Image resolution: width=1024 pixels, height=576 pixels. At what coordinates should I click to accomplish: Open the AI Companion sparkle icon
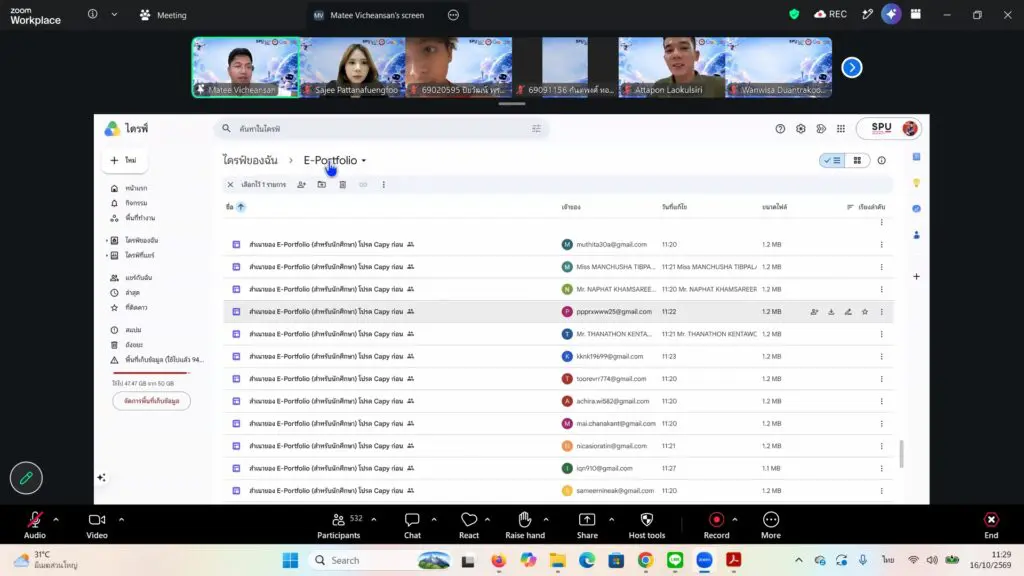click(x=891, y=14)
